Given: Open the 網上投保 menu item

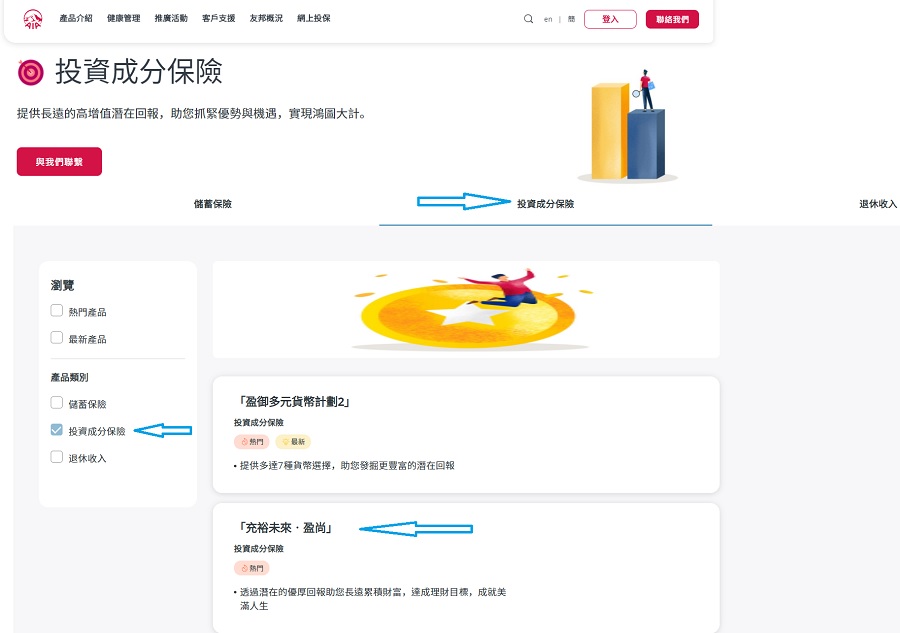Looking at the screenshot, I should (314, 19).
